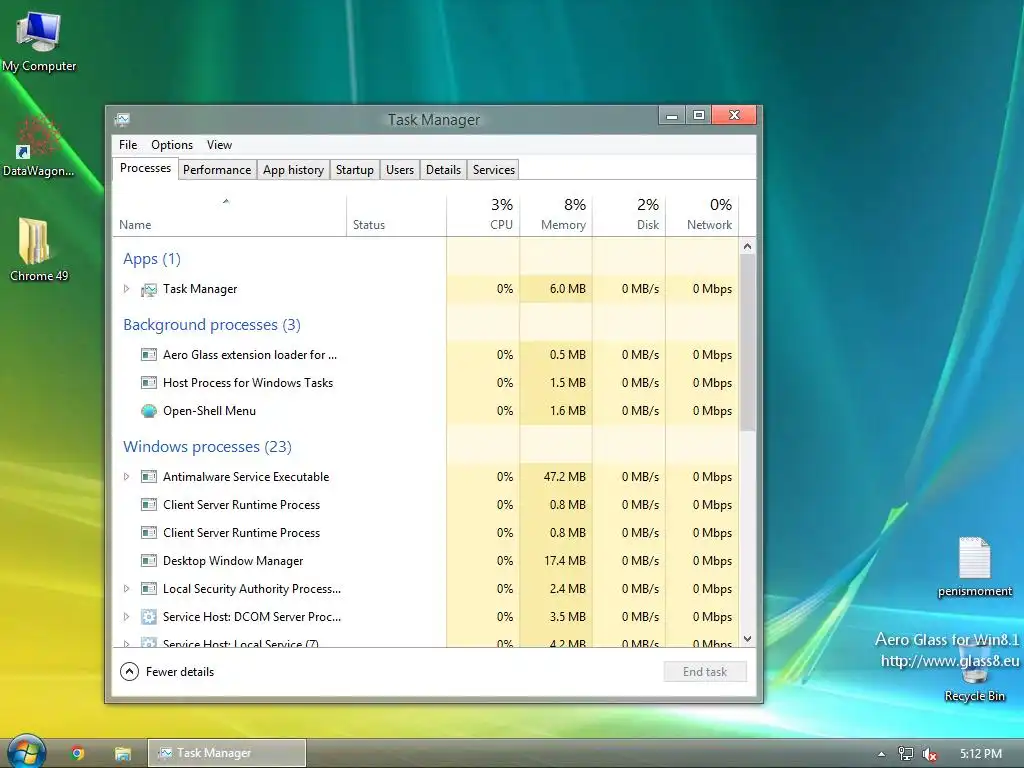Switch to the Startup tab

click(355, 170)
